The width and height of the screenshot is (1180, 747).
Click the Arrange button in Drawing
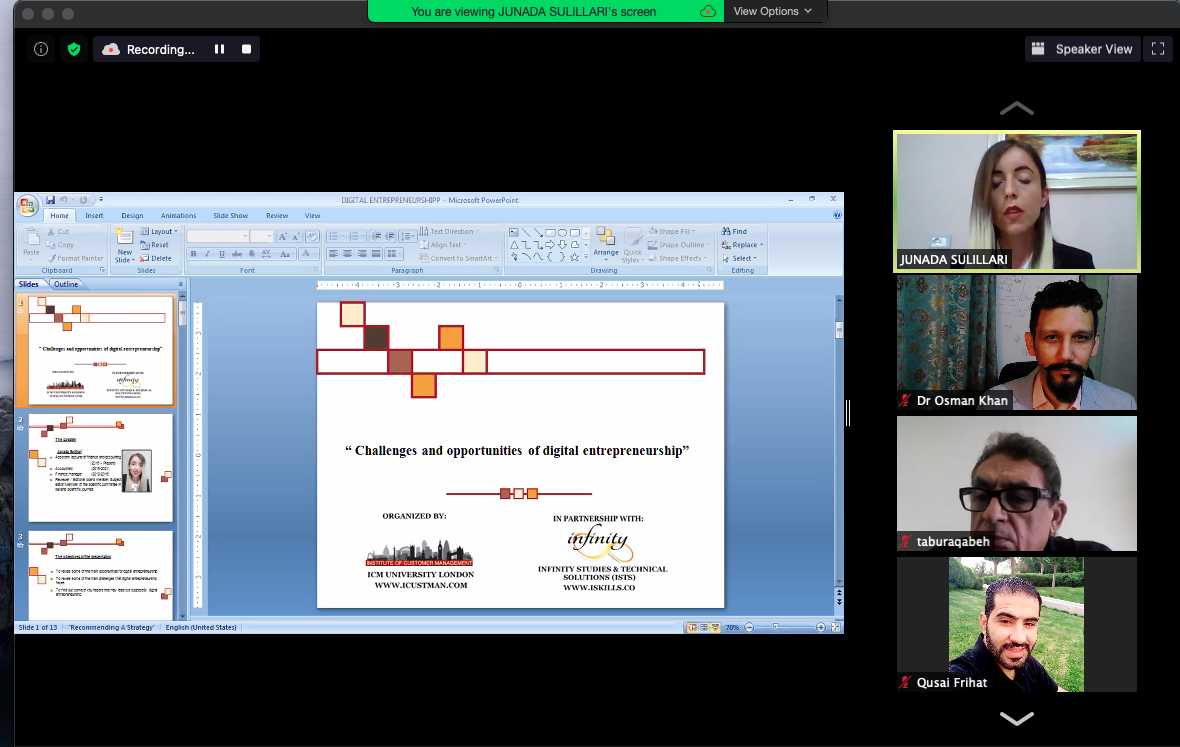pos(605,243)
